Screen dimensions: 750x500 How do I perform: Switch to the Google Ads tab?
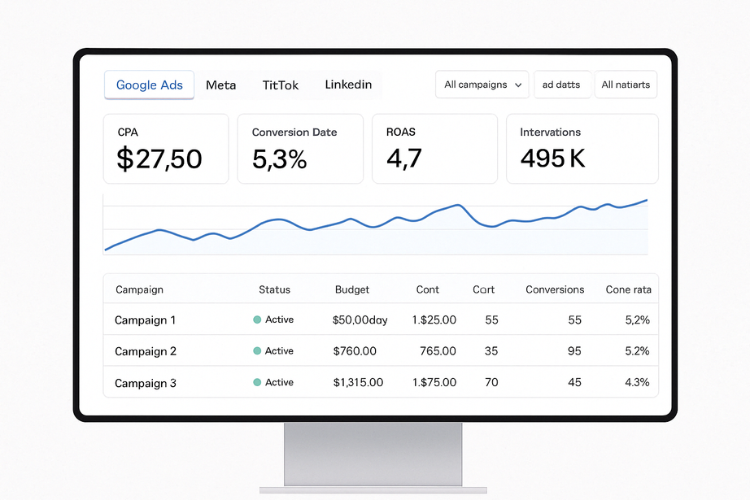pyautogui.click(x=149, y=85)
